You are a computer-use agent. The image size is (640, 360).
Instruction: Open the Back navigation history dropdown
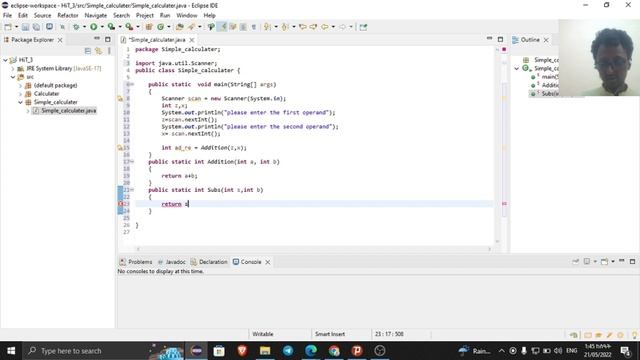point(333,27)
